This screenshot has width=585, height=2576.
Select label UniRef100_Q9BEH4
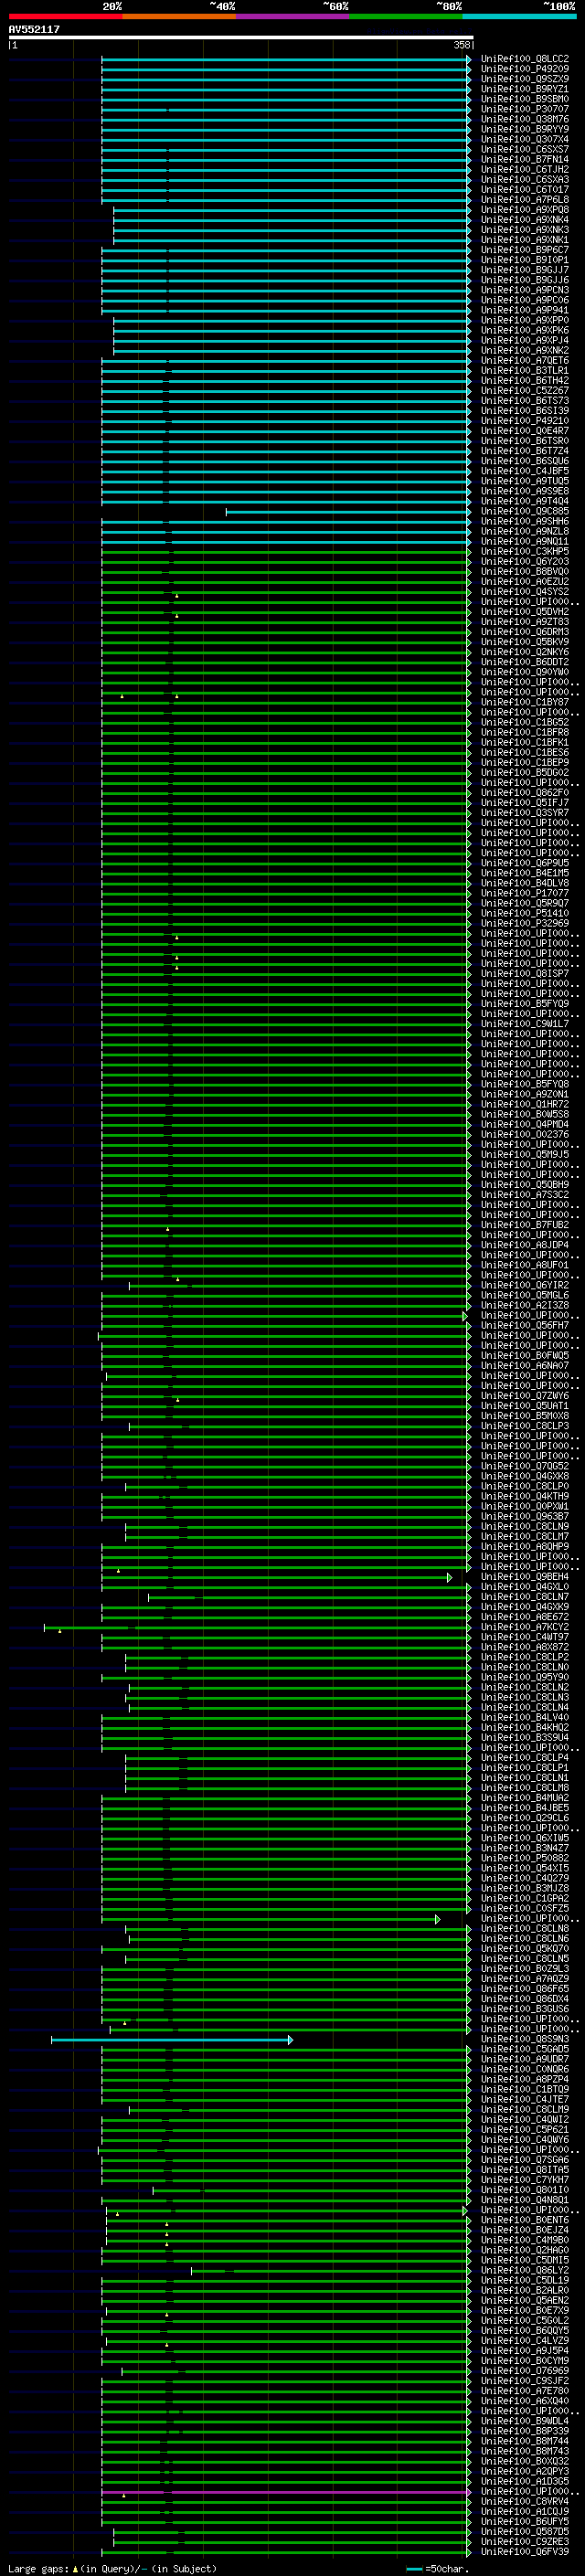pyautogui.click(x=525, y=1577)
